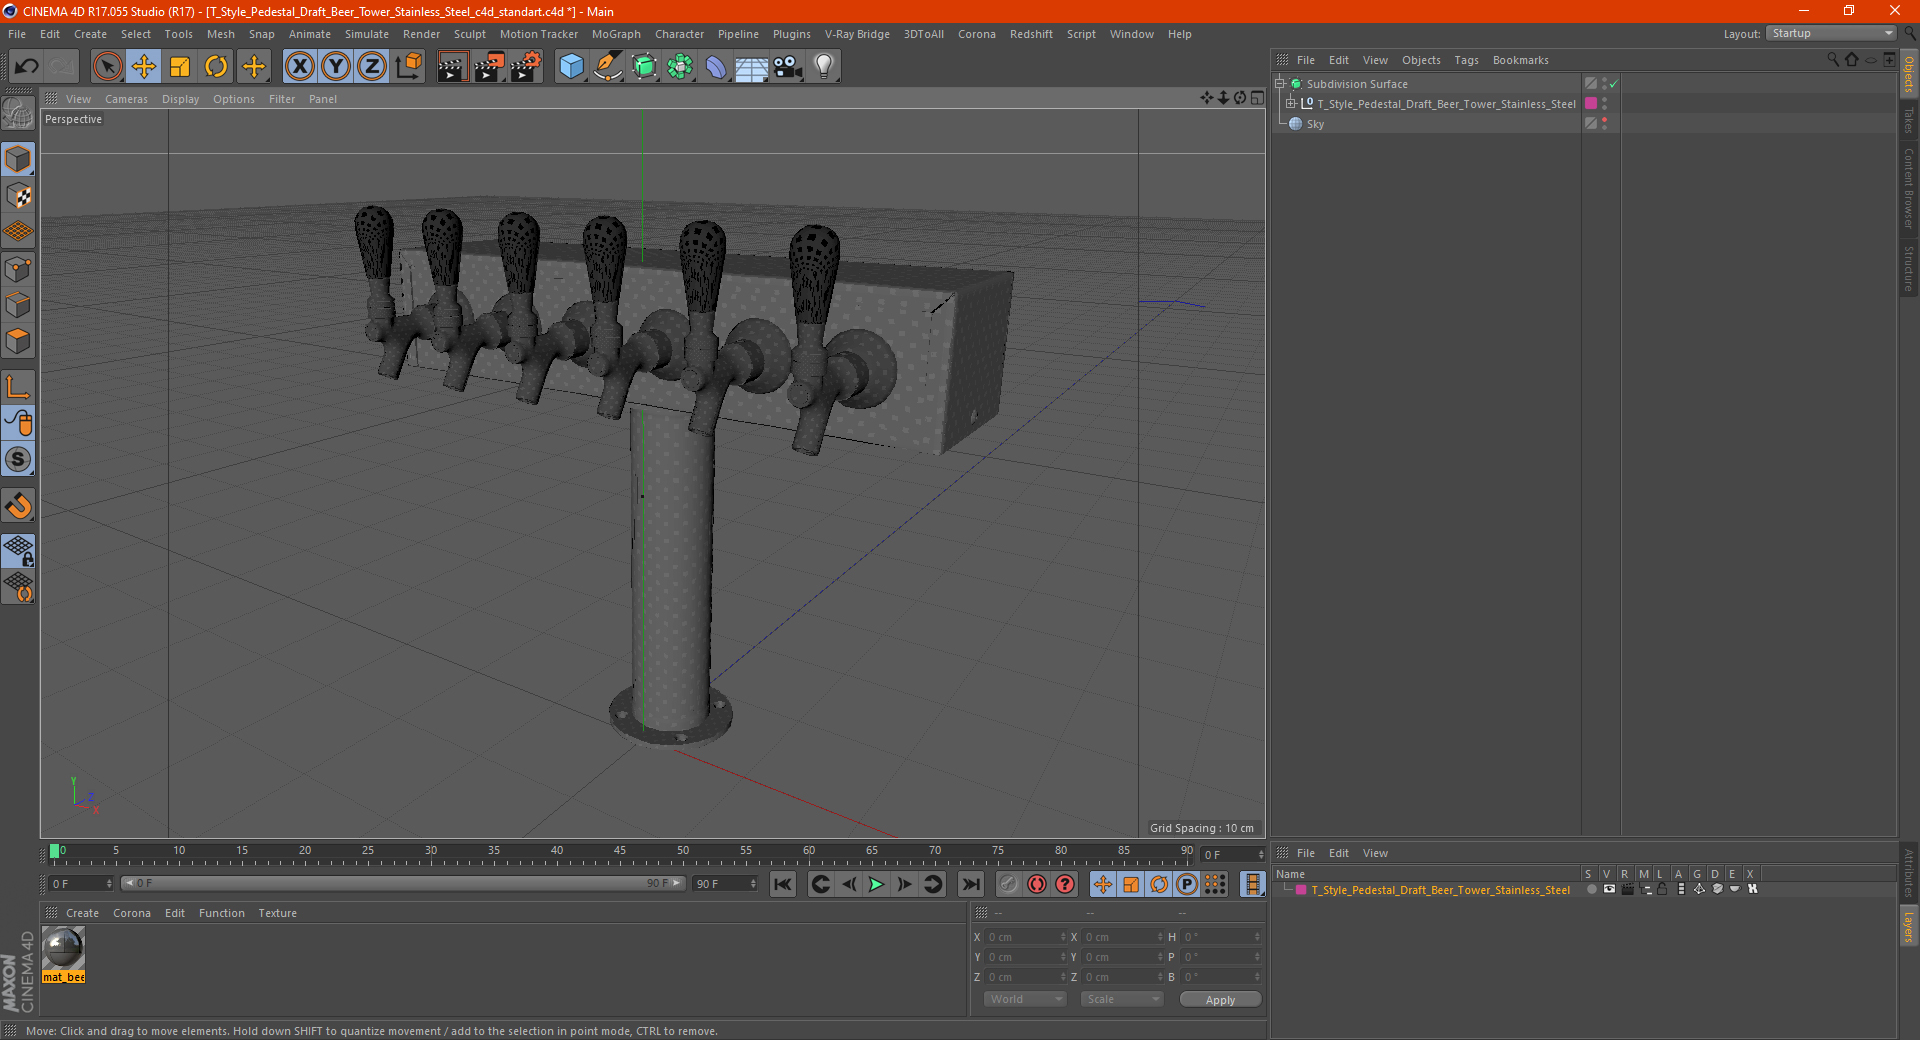Open Edit Render Settings

tap(526, 67)
